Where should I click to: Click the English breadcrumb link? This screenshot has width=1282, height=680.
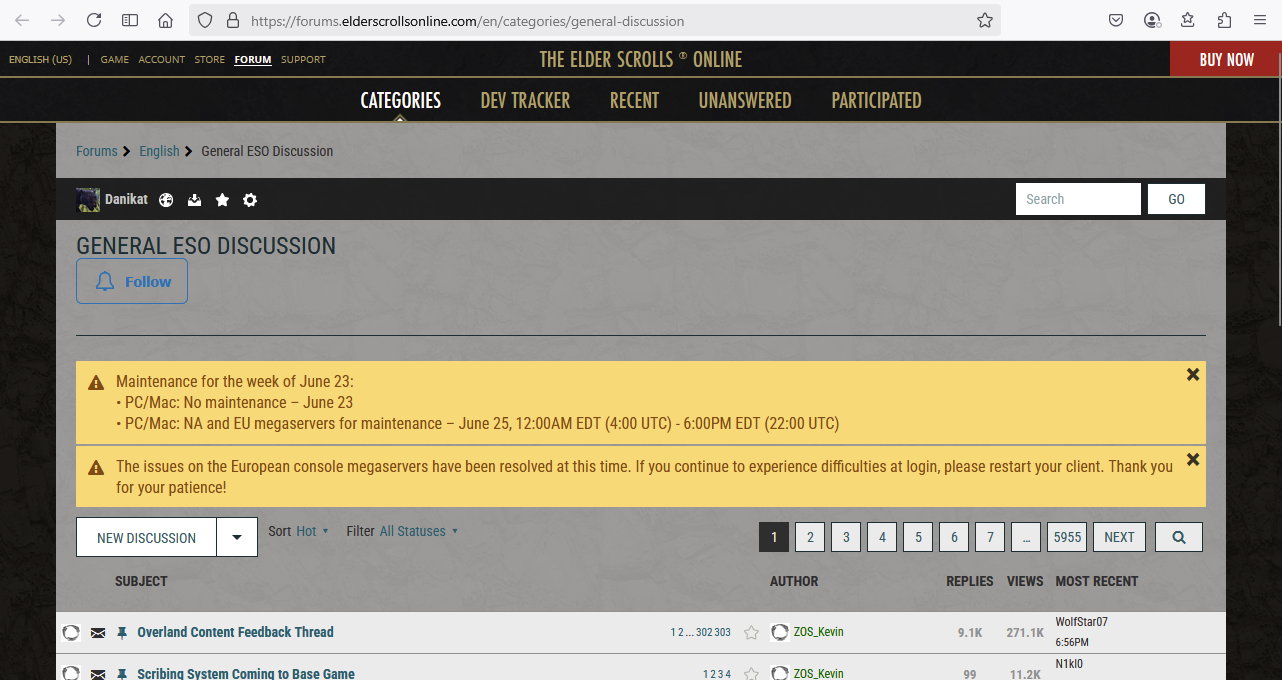click(159, 151)
